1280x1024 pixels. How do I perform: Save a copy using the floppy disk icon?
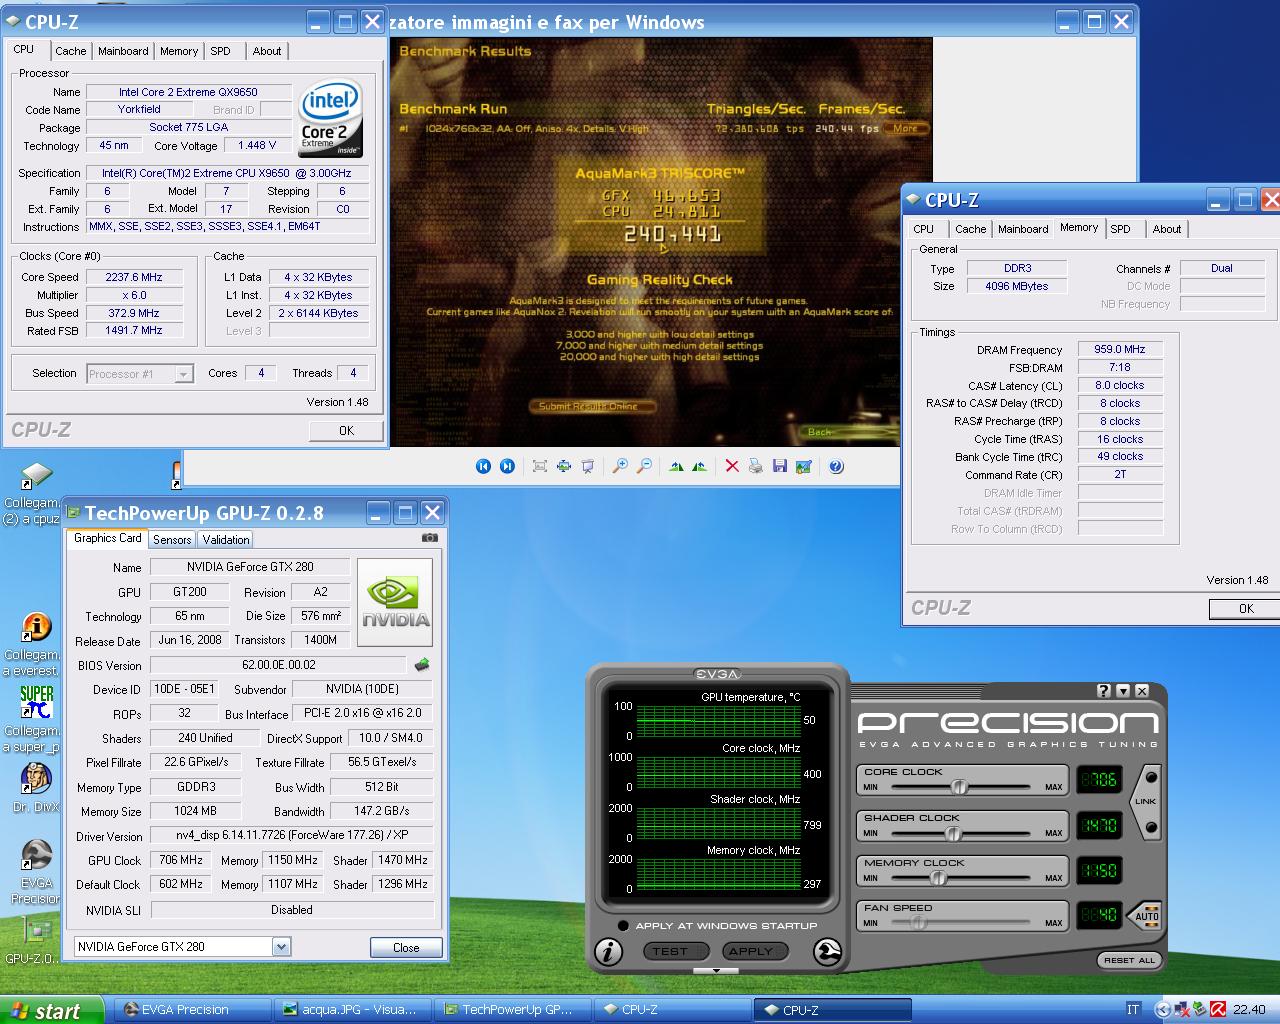pos(780,466)
